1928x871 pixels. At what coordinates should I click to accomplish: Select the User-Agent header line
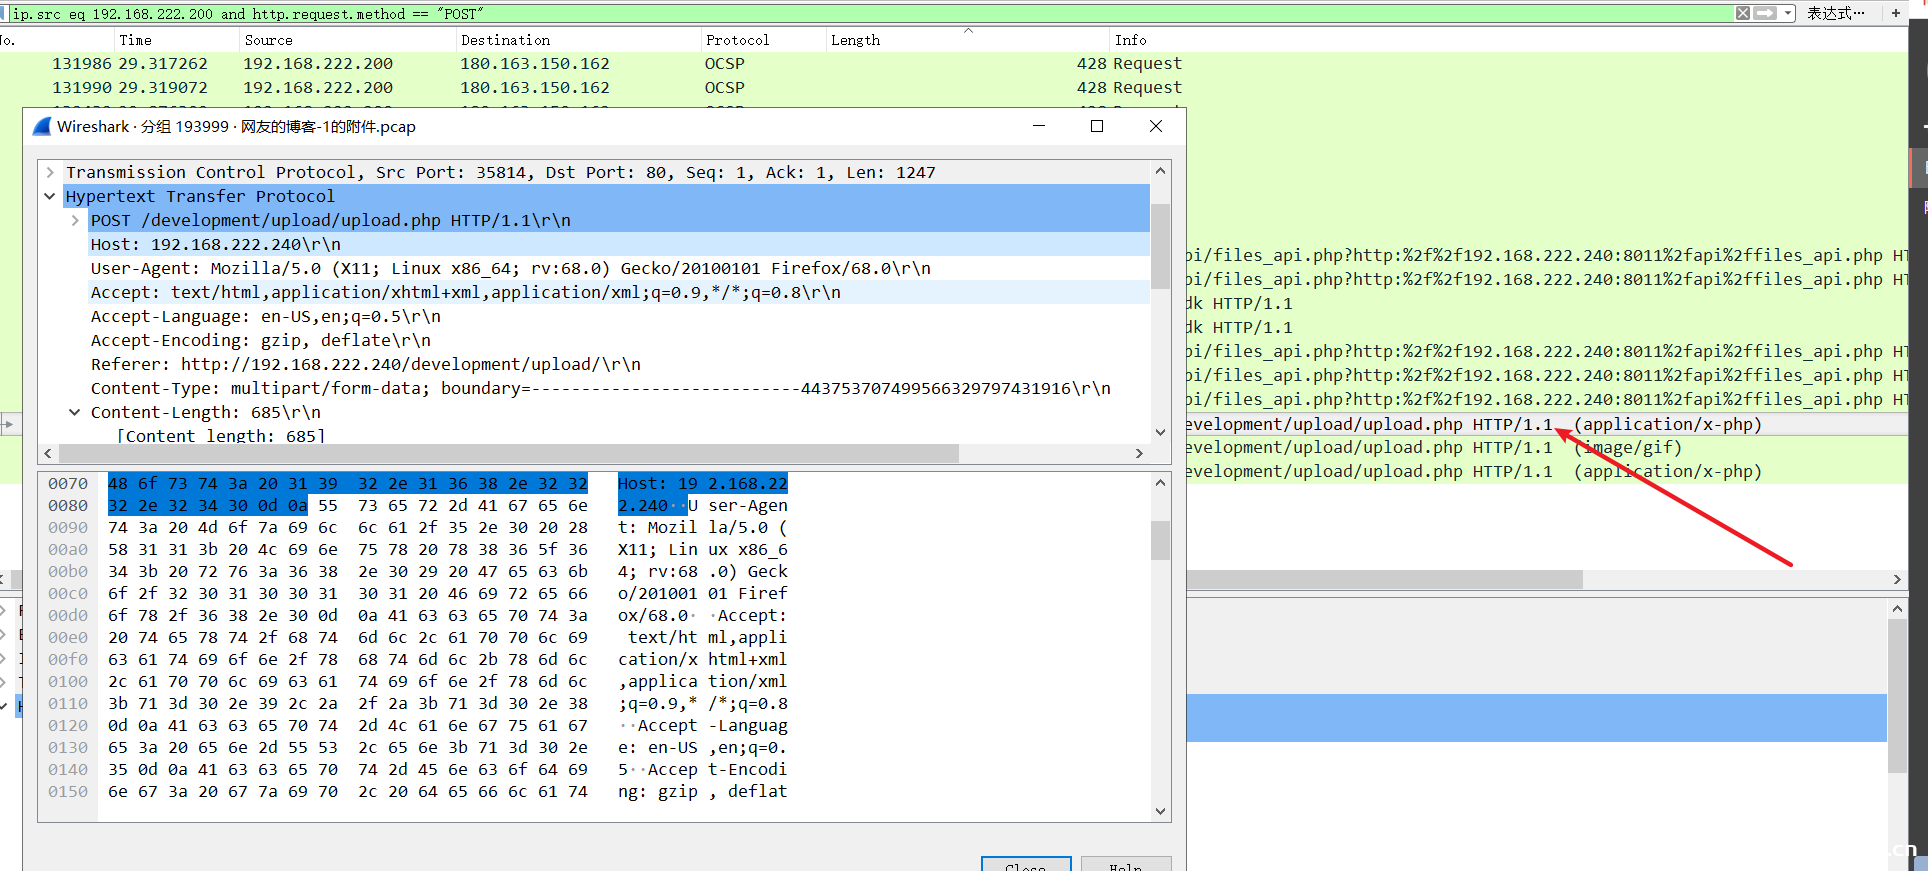510,269
